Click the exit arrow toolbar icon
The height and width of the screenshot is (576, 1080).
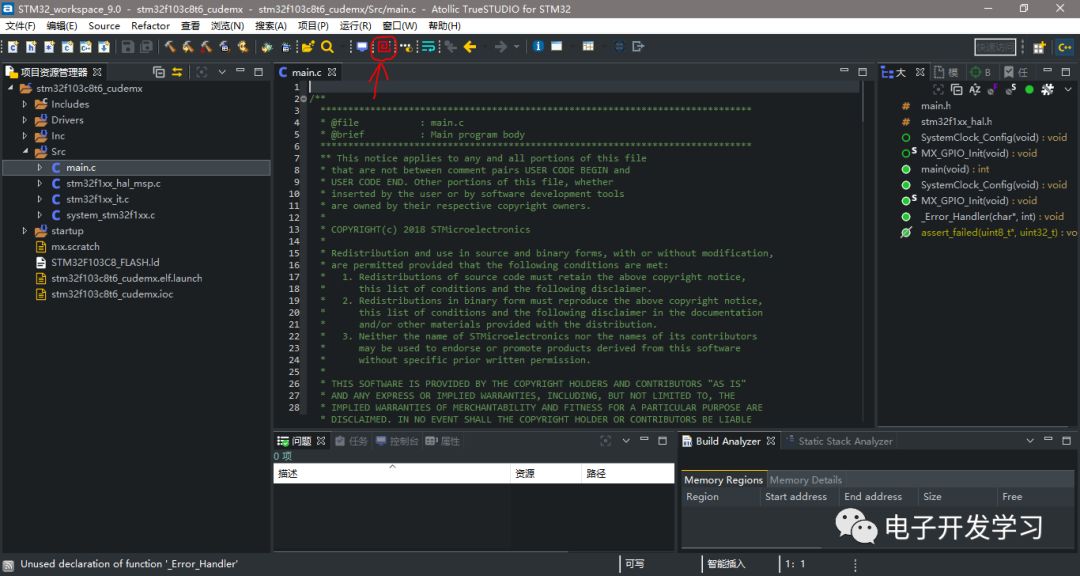tap(638, 47)
